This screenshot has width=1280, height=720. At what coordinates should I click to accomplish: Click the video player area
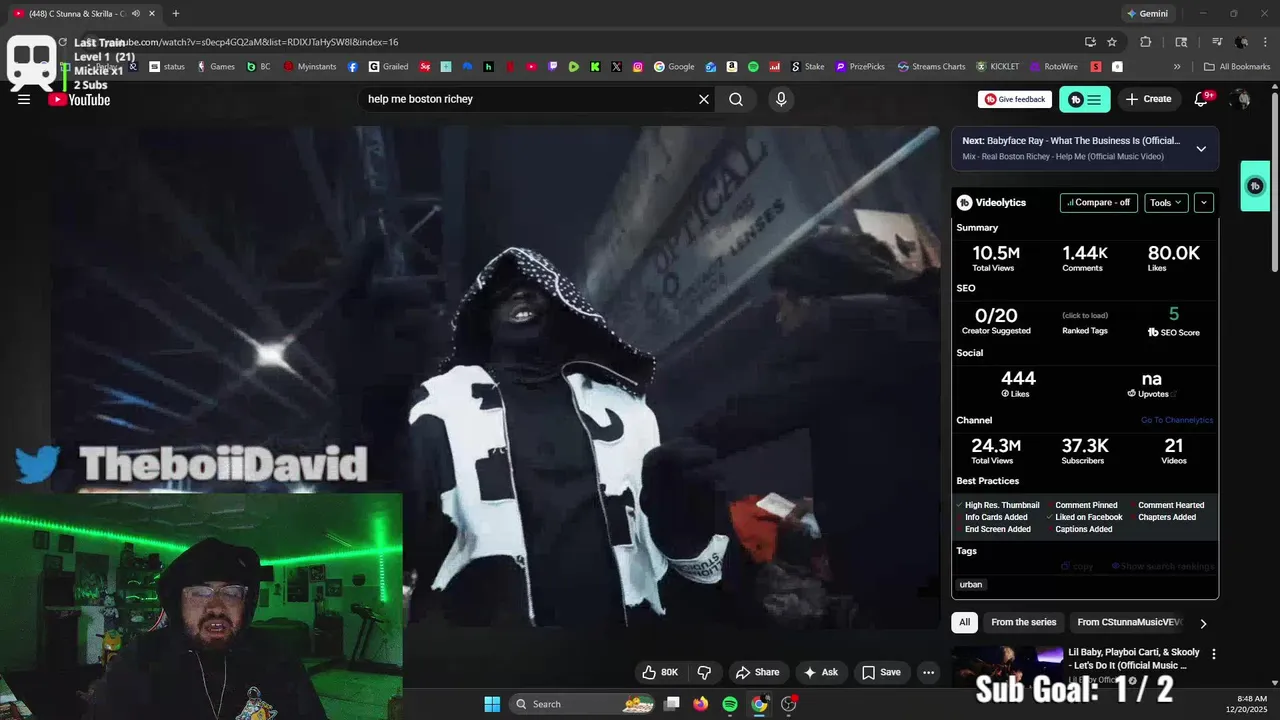pos(495,378)
